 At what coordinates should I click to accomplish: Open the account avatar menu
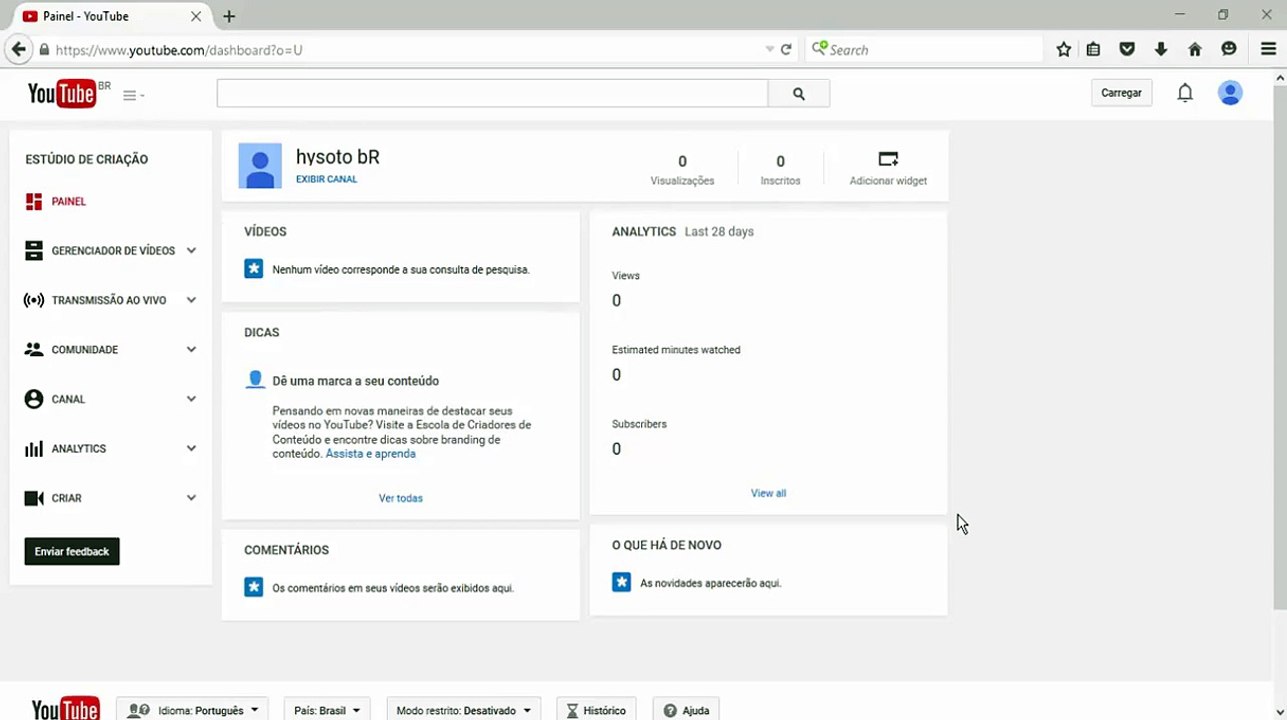pyautogui.click(x=1230, y=93)
